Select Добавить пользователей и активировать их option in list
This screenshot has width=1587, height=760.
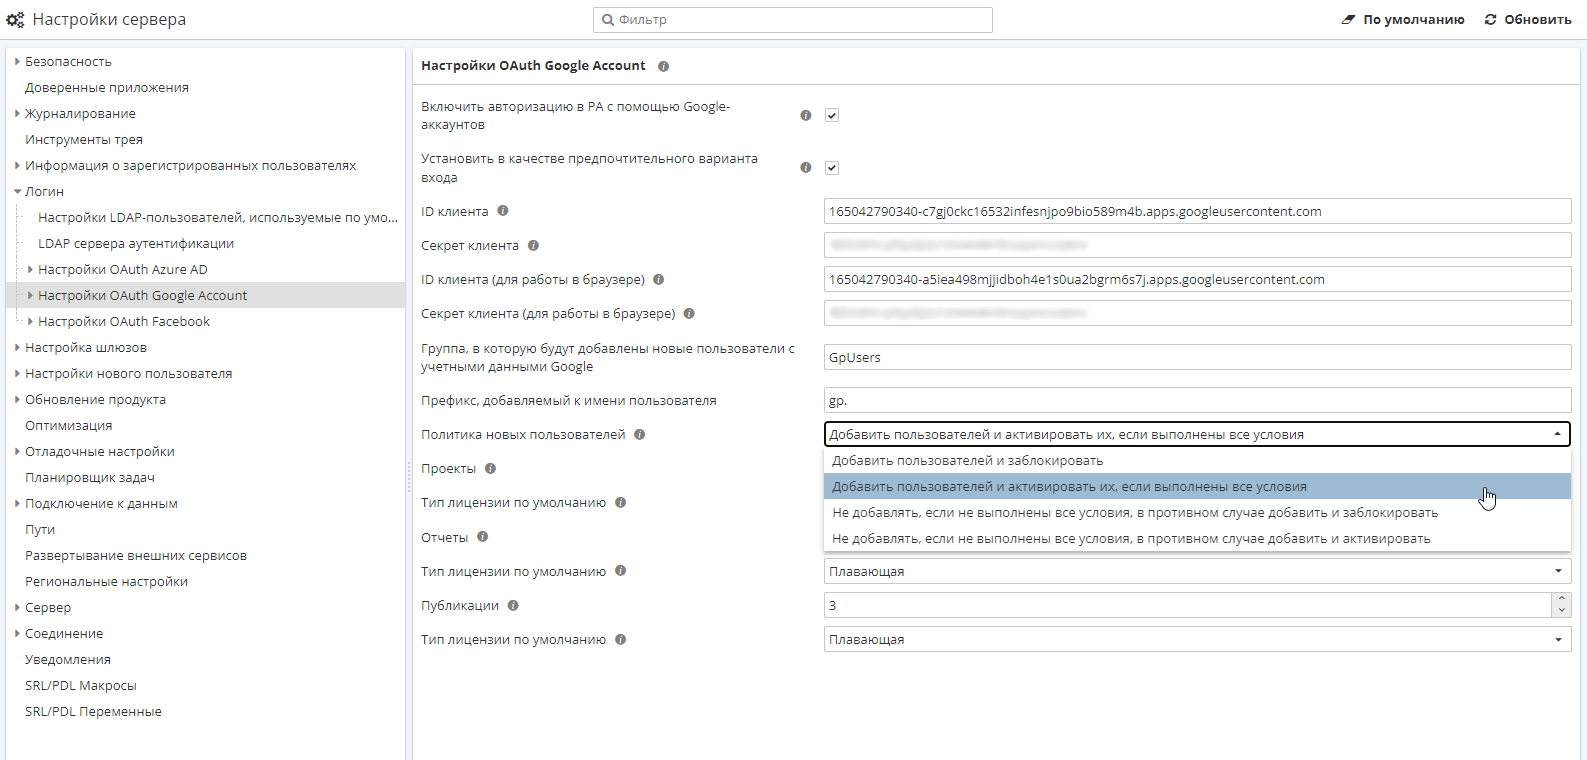pos(1197,487)
